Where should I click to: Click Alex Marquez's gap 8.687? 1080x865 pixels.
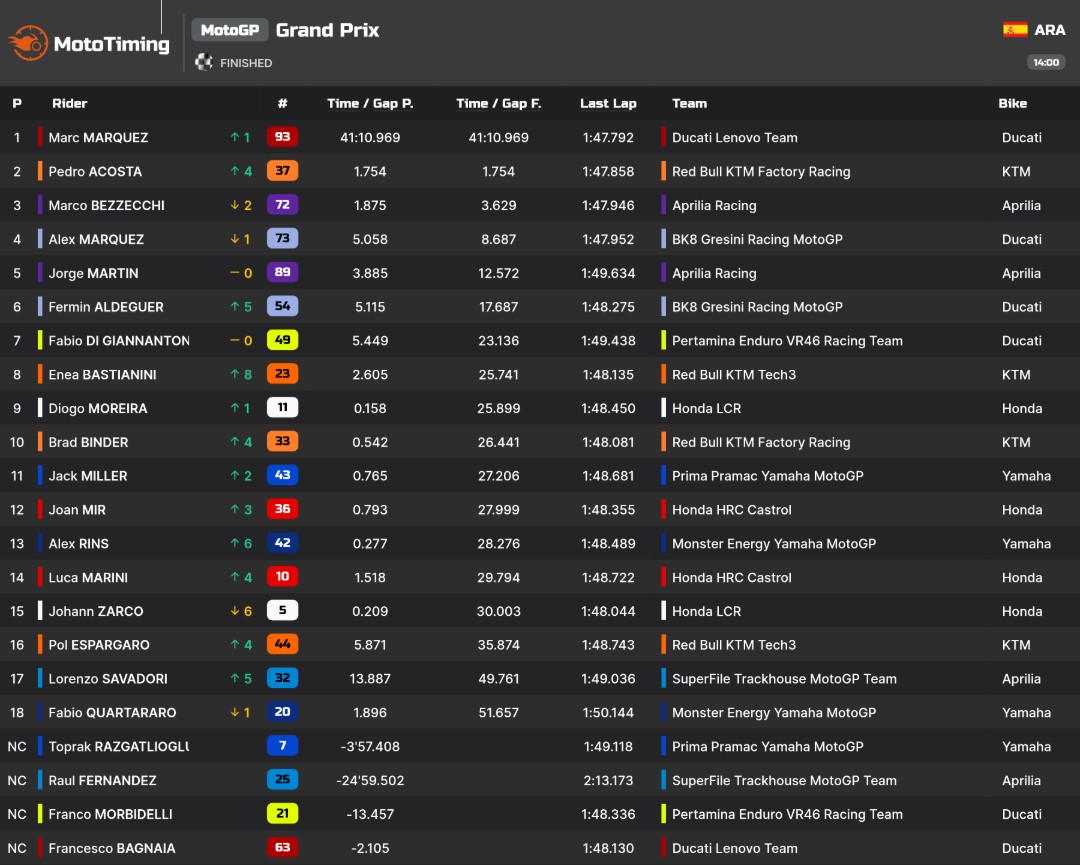[499, 240]
